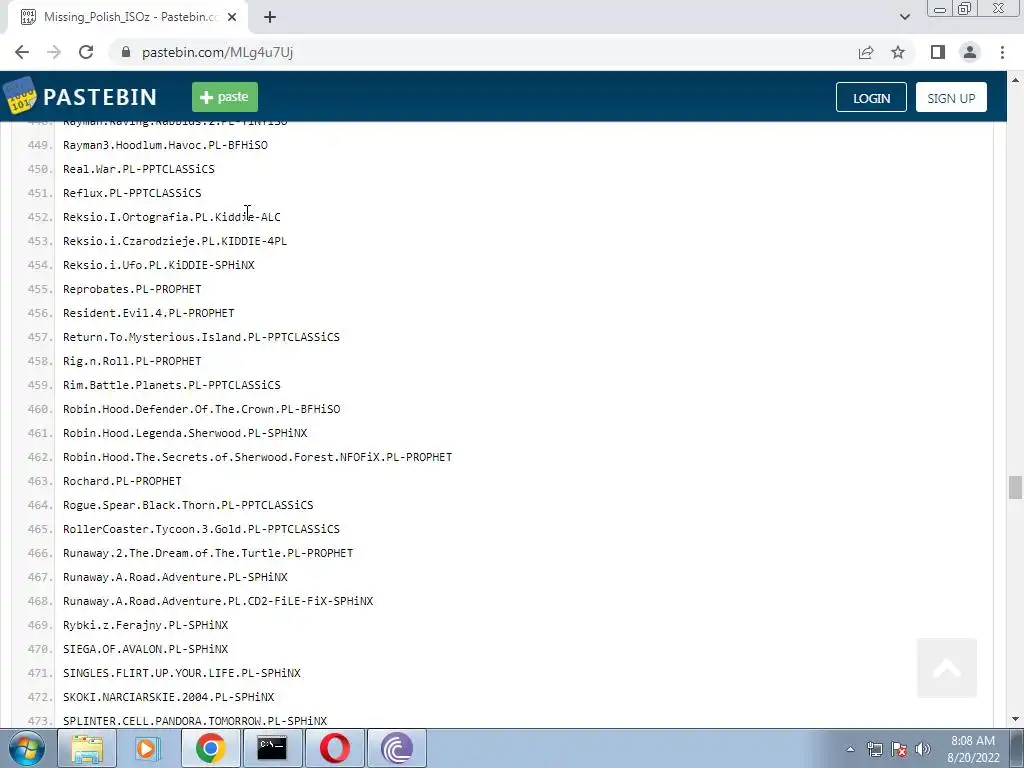
Task: Click the Pastebin logo icon
Action: tap(20, 95)
